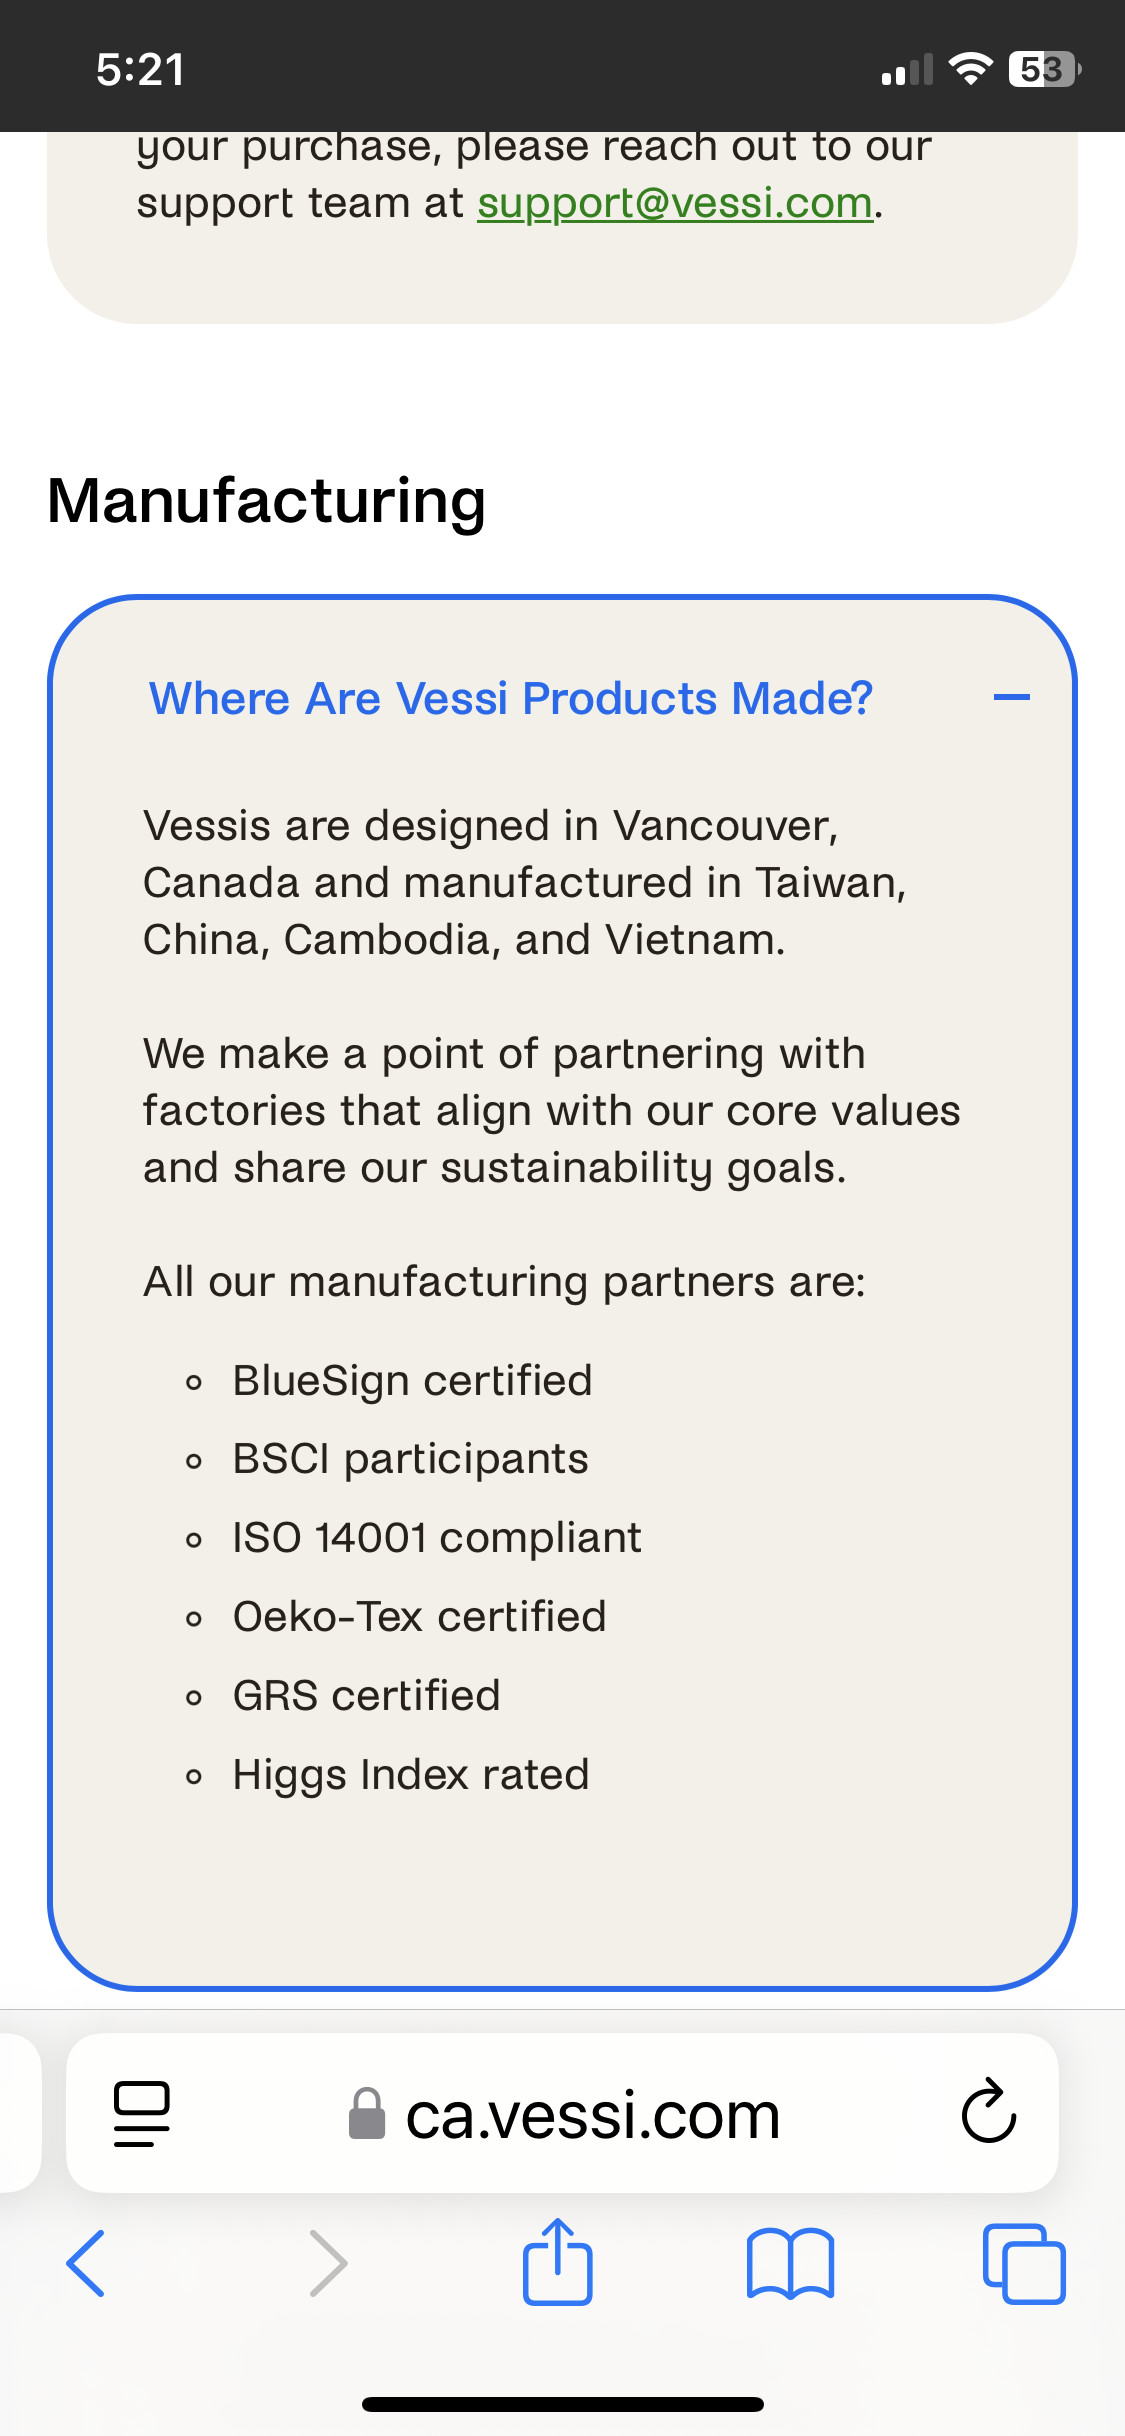Tap the Manufacturing section heading
The width and height of the screenshot is (1125, 2436).
click(x=266, y=500)
